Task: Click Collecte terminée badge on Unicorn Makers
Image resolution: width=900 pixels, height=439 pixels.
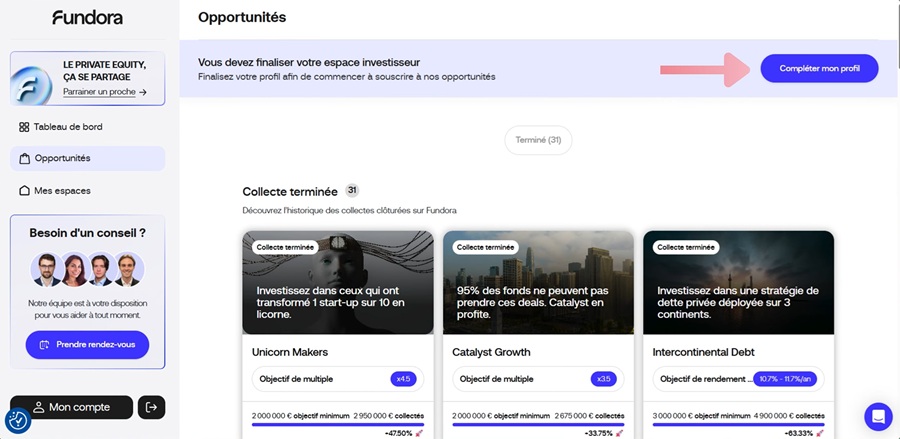Action: click(285, 247)
